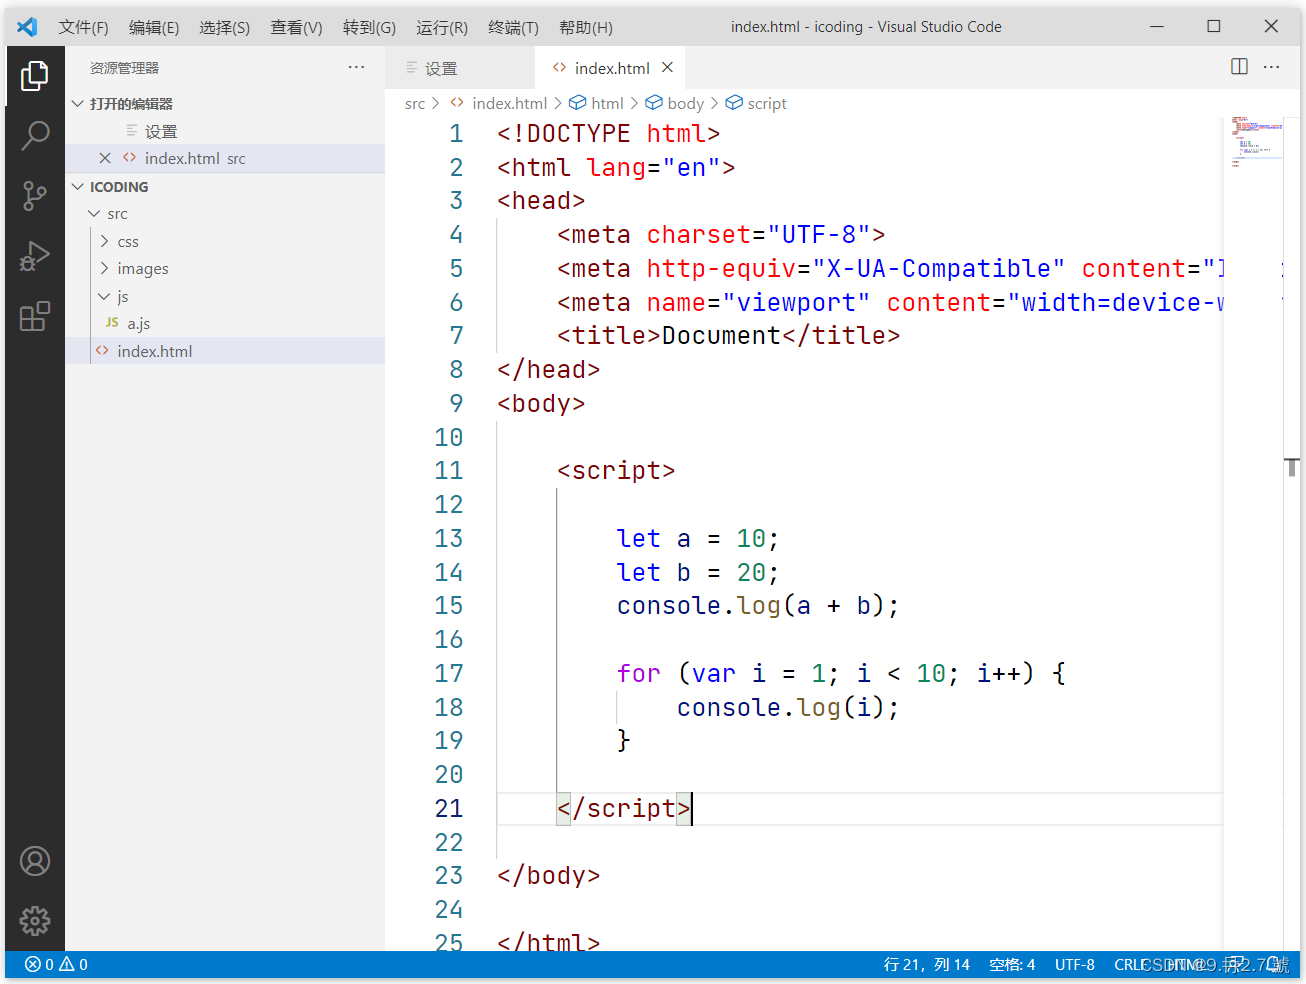
Task: Click the <title>Document</title> line
Action: pos(729,336)
